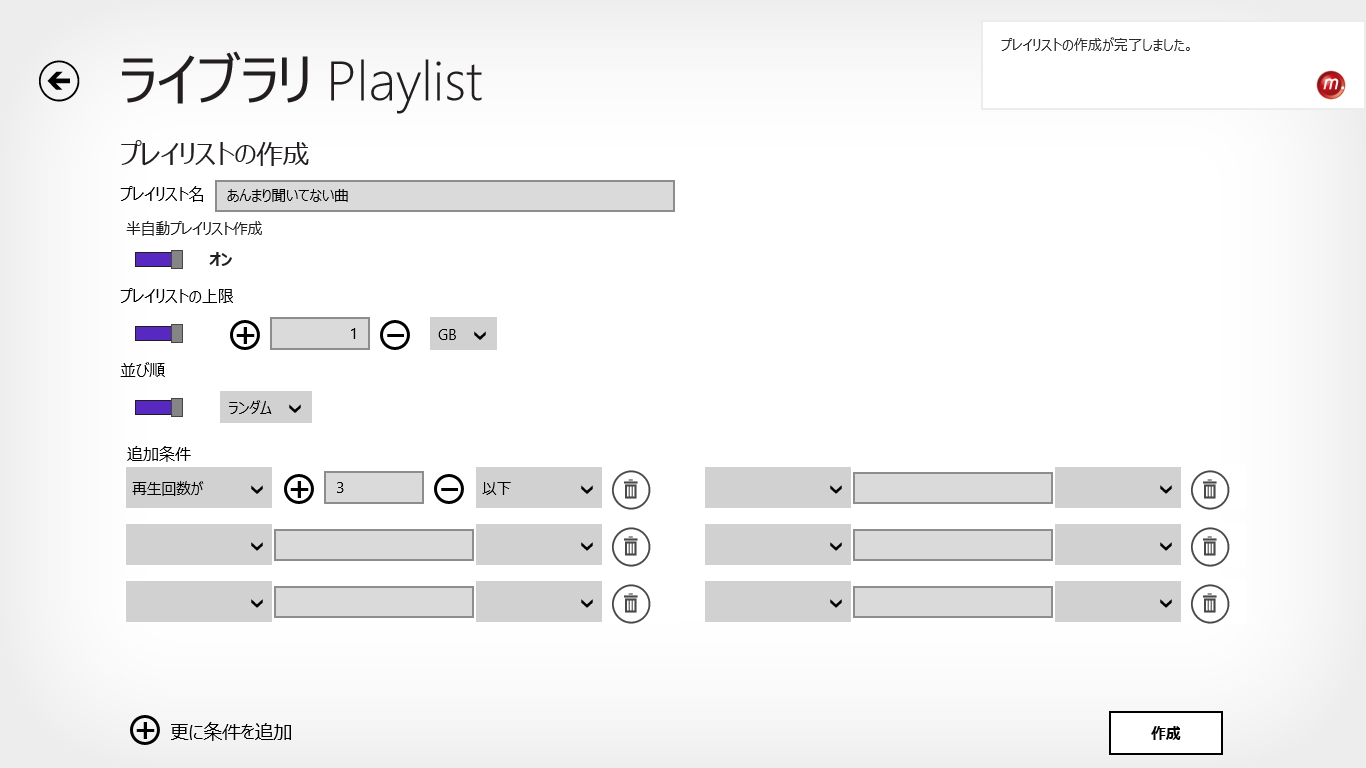Click the trash icon in top-right condition row
Screen dimensions: 1366x768
pos(1209,489)
